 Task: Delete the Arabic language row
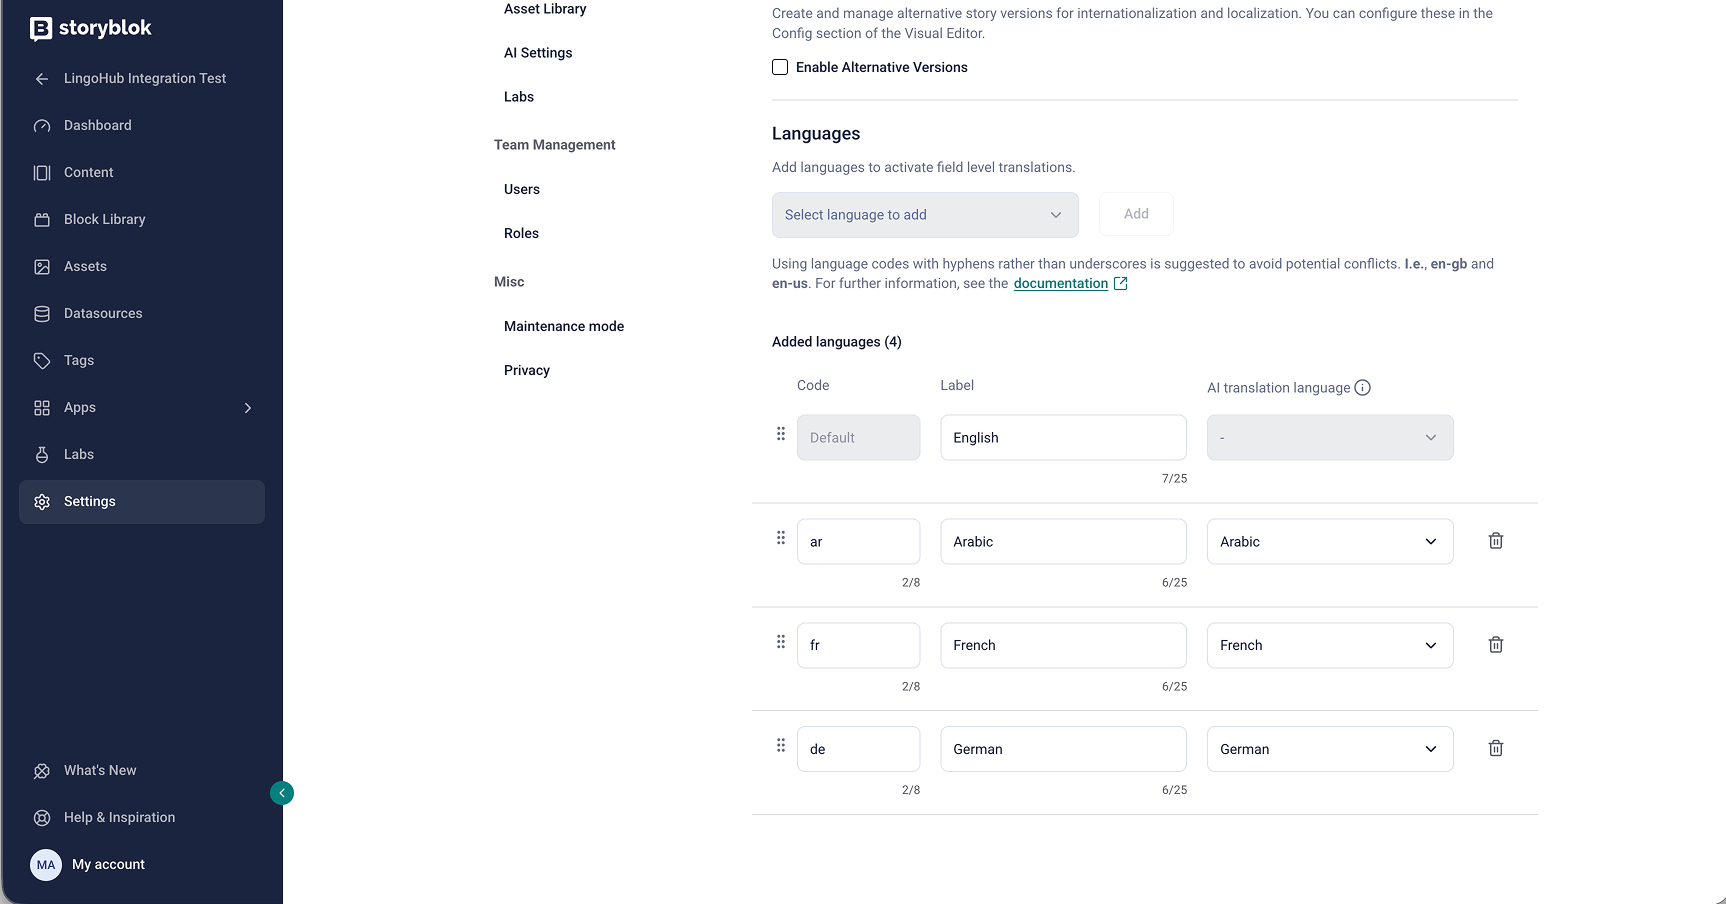(x=1496, y=541)
